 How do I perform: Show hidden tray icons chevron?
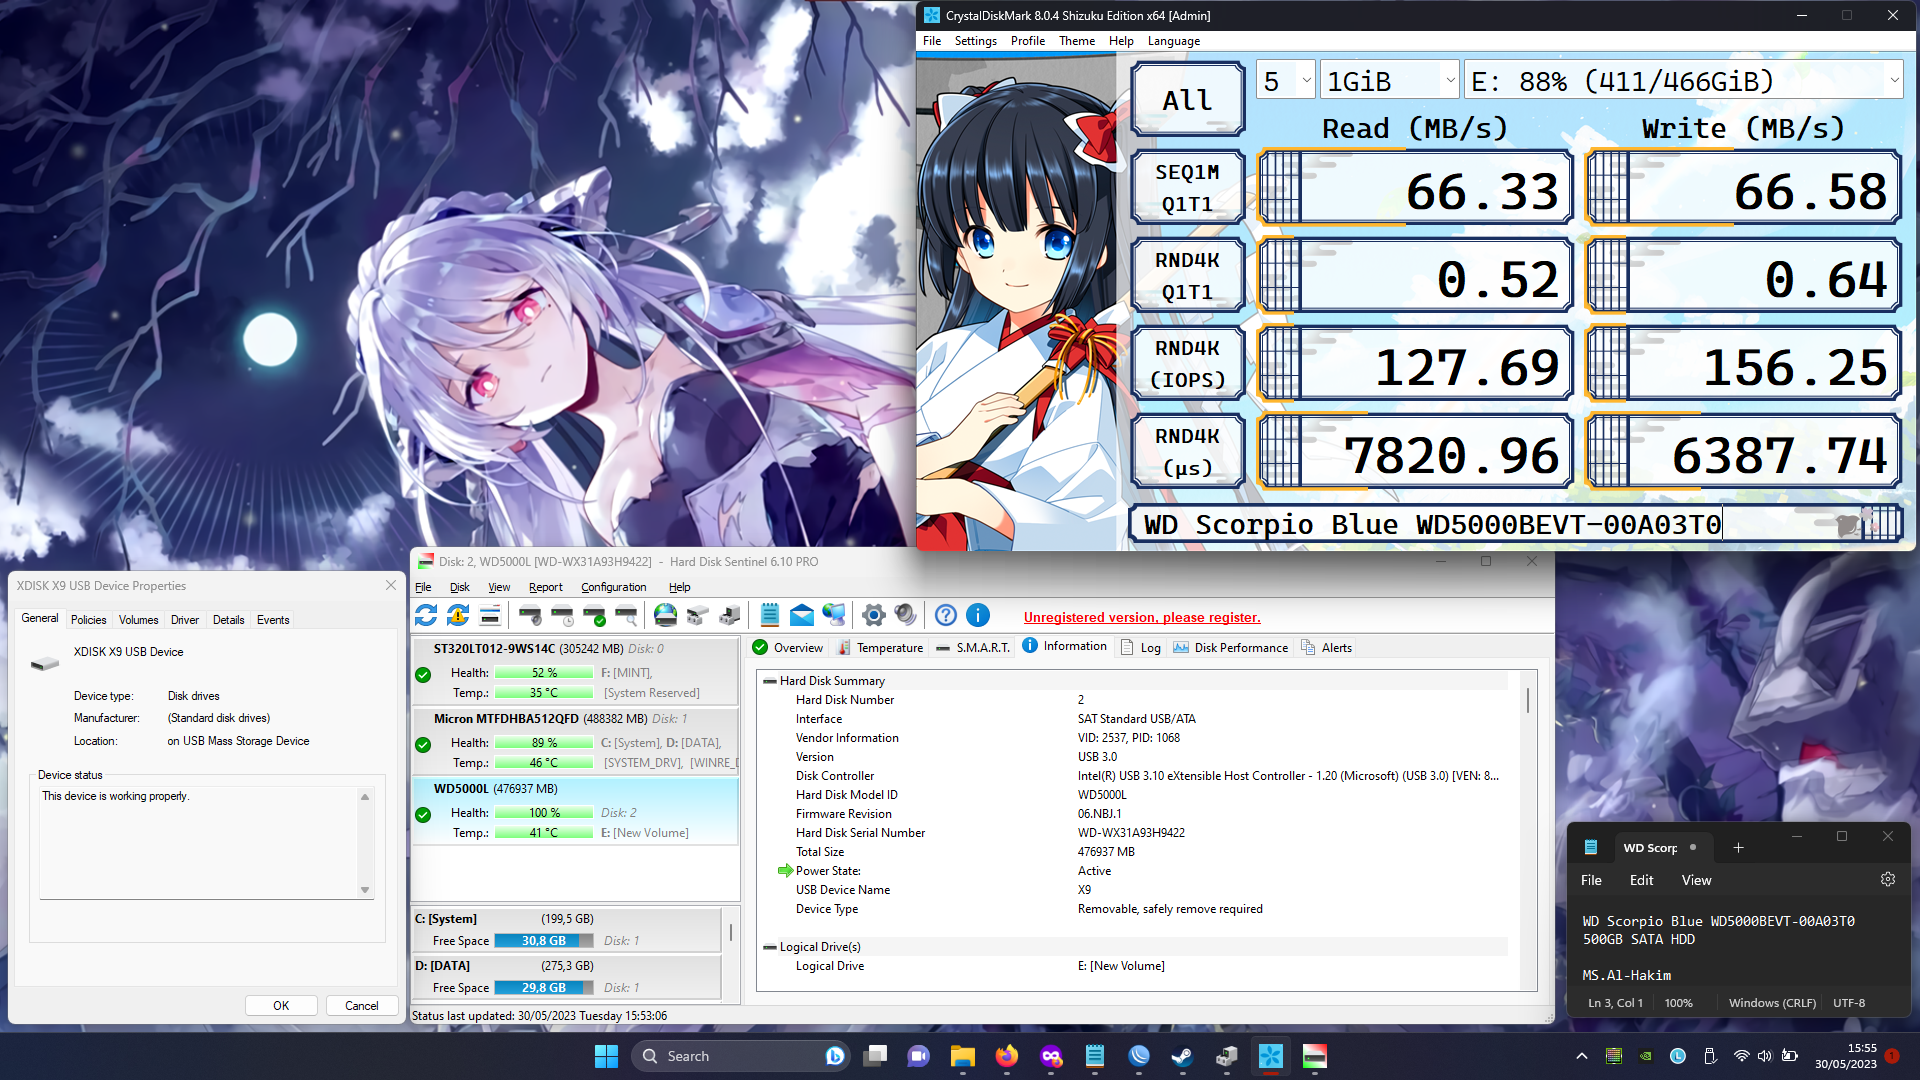tap(1581, 1056)
